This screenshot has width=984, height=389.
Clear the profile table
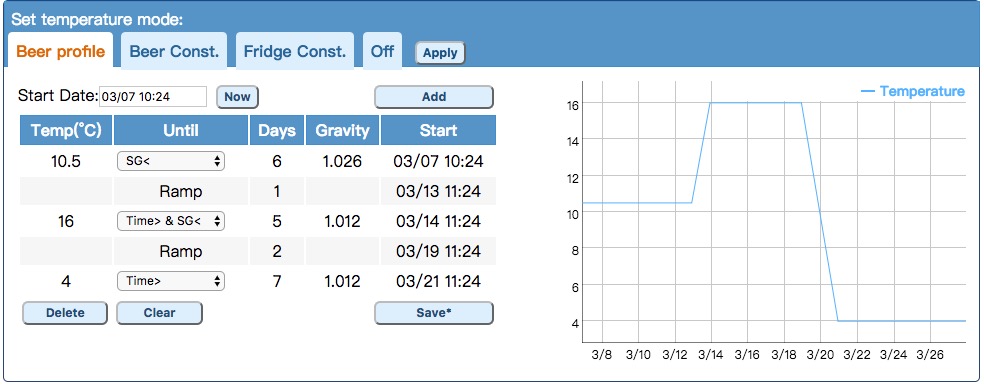[159, 312]
